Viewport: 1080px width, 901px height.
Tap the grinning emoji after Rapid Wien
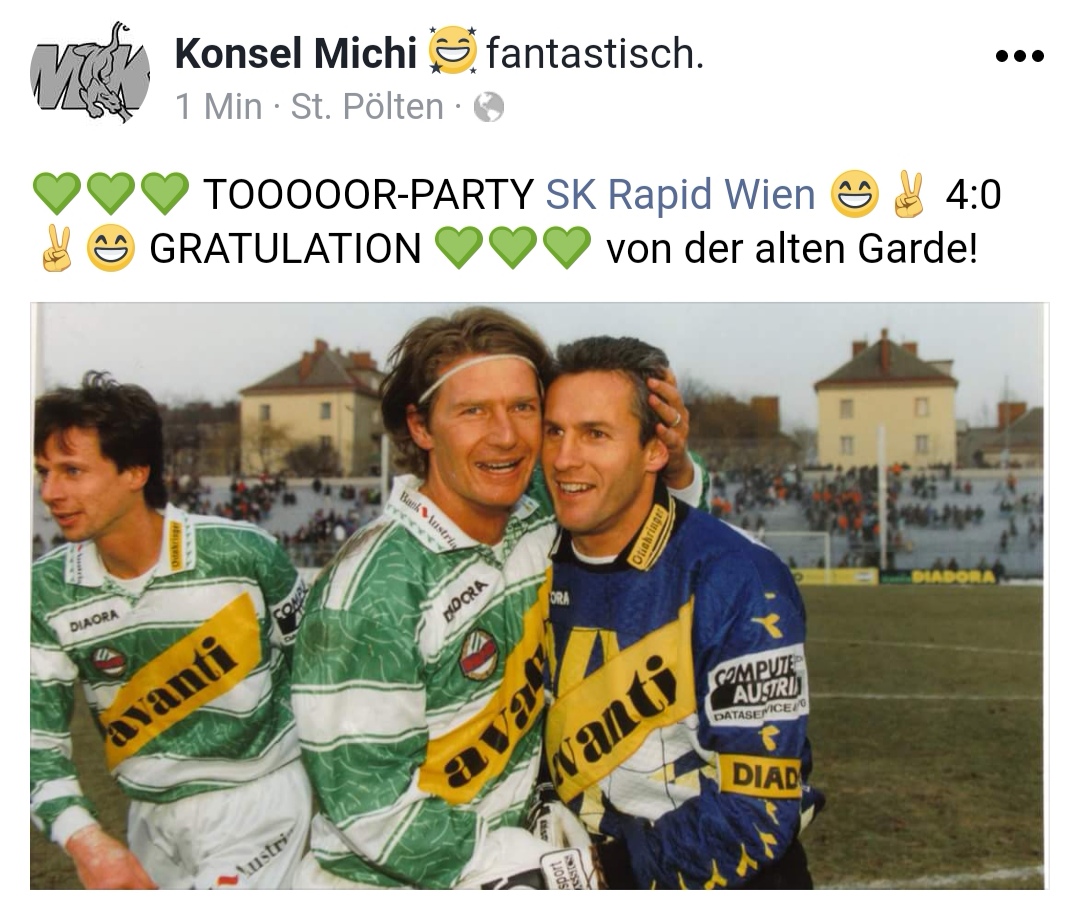coord(855,194)
